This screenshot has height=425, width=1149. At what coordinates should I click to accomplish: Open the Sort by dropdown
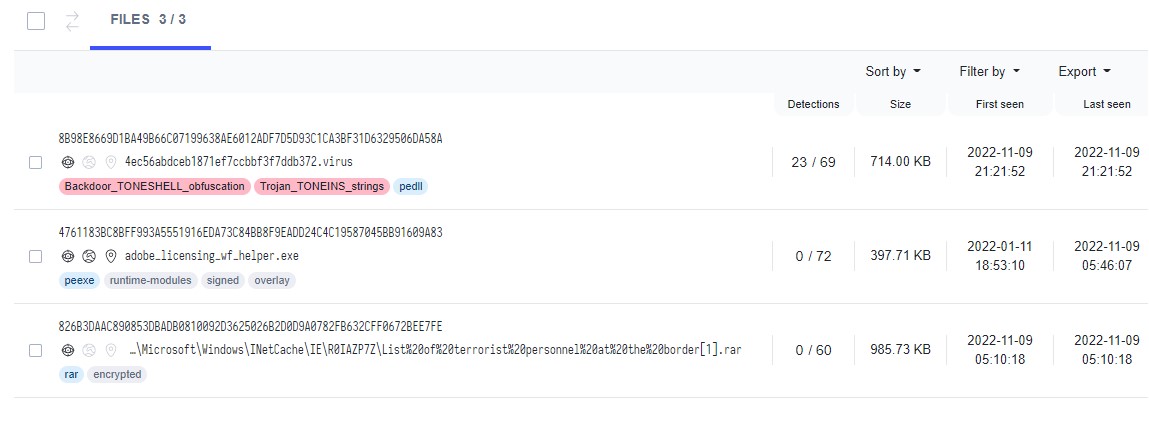pyautogui.click(x=893, y=71)
